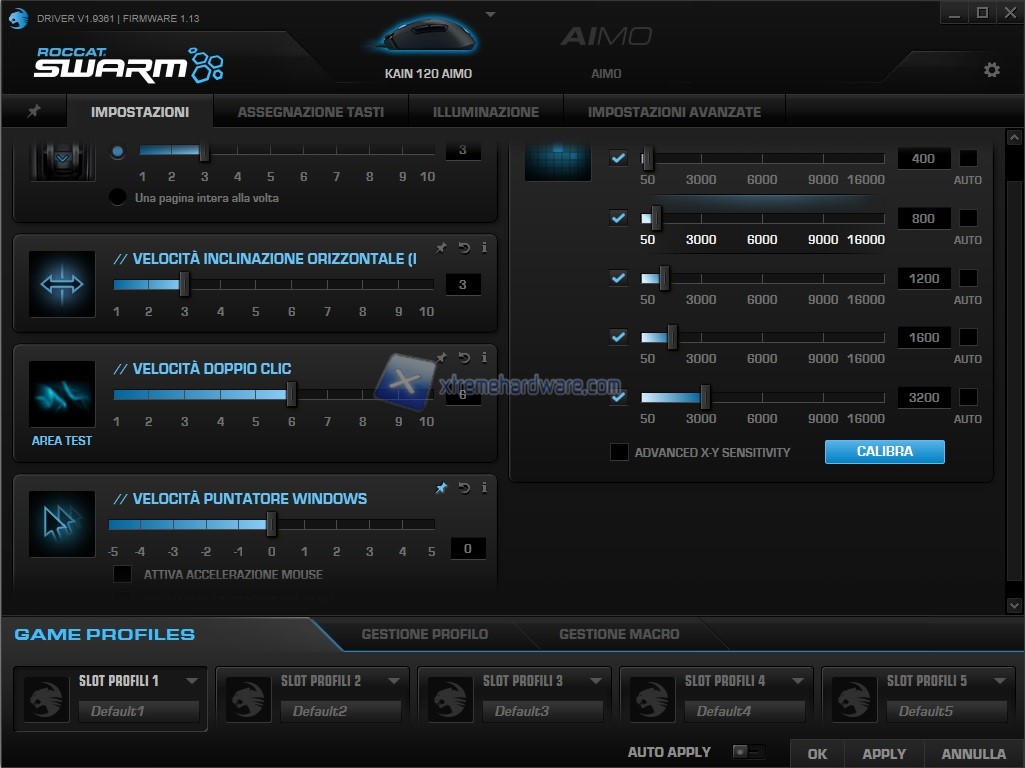The height and width of the screenshot is (768, 1025).
Task: Click the Velocità Doppio Clic slider handle
Action: (x=291, y=395)
